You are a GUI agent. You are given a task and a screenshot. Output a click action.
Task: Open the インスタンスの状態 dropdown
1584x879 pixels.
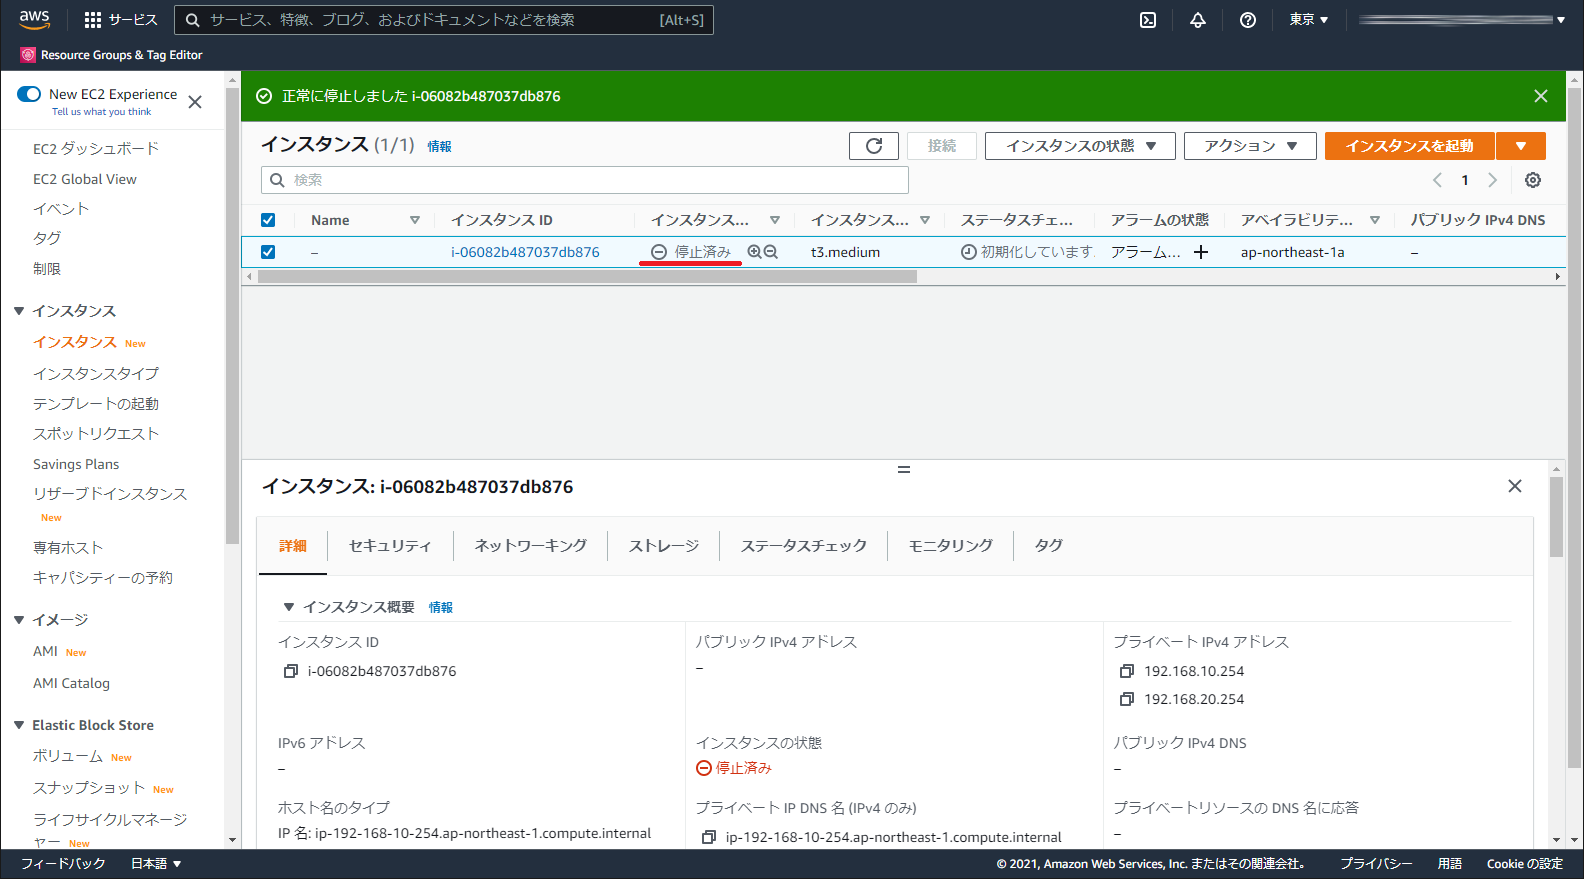tap(1080, 146)
